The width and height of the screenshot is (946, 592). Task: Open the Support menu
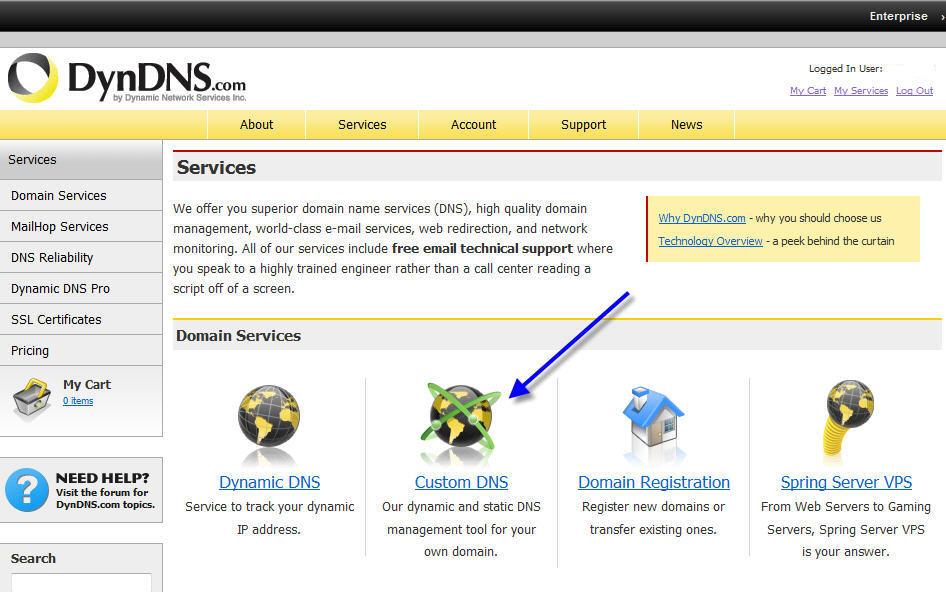click(x=583, y=125)
